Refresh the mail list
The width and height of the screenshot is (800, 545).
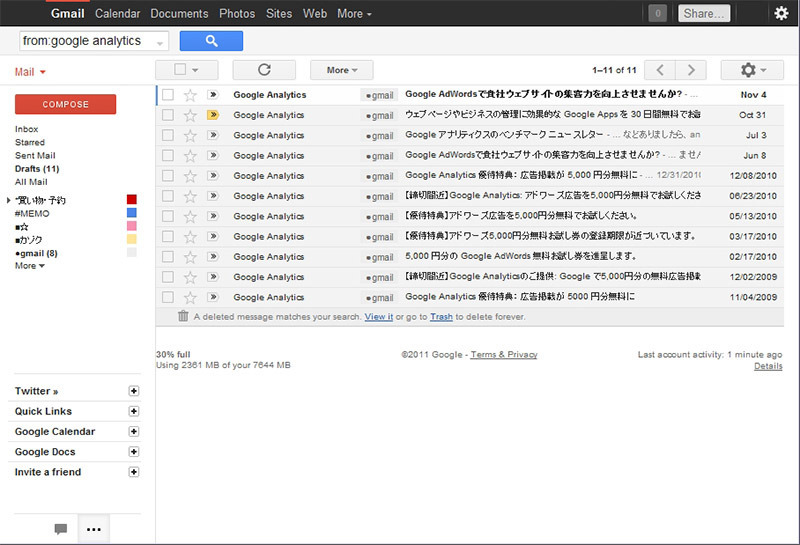click(x=264, y=70)
